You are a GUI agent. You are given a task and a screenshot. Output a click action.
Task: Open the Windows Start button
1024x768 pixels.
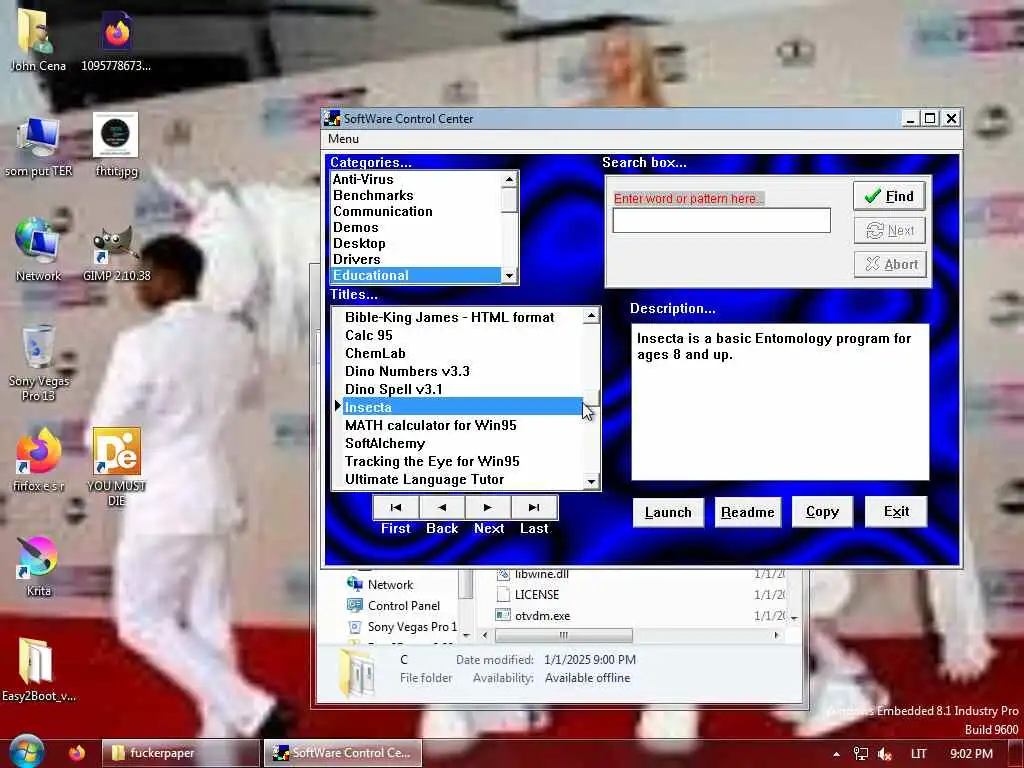[26, 752]
